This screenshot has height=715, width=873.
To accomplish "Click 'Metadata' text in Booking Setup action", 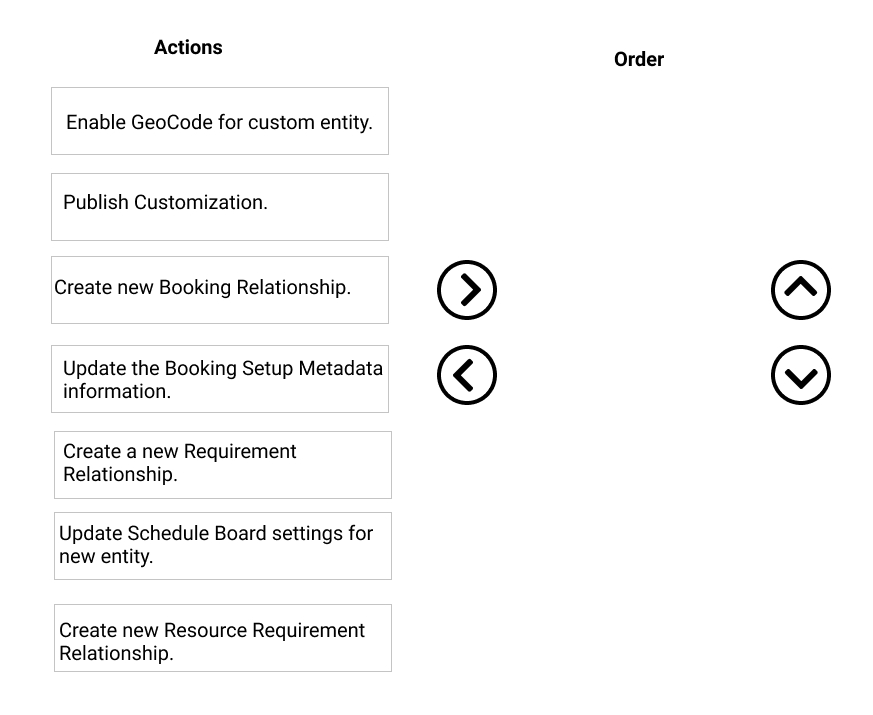I will click(x=341, y=368).
